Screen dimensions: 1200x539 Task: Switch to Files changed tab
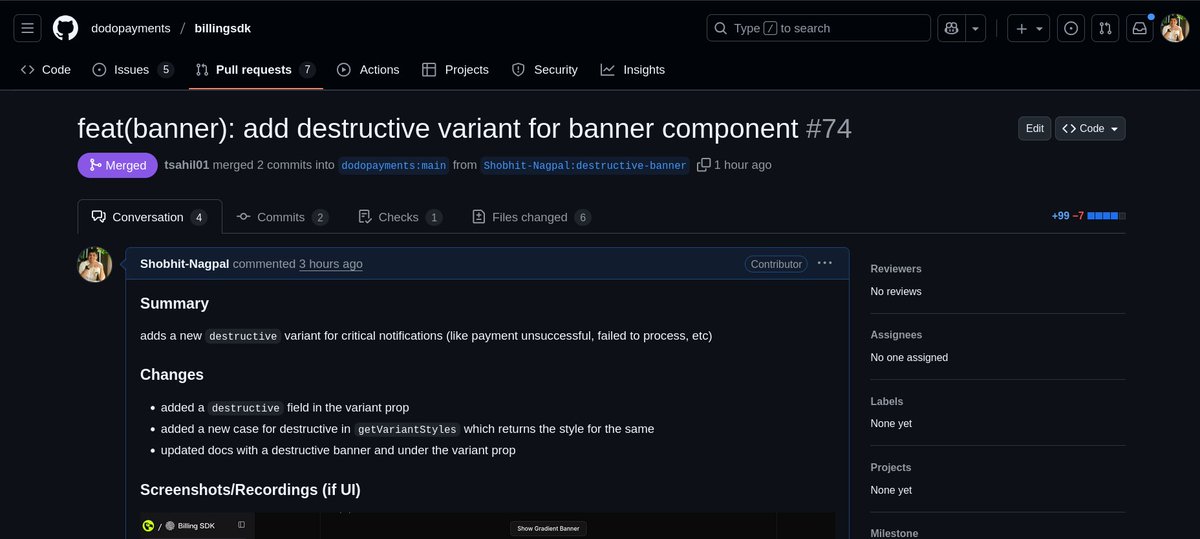[x=531, y=217]
